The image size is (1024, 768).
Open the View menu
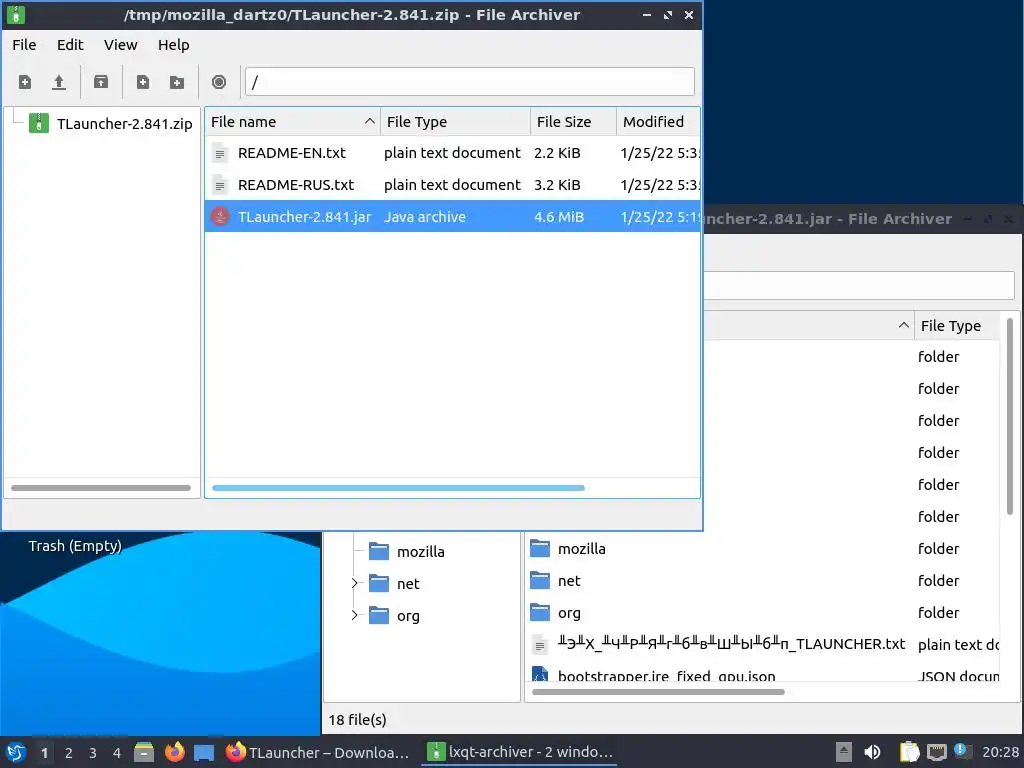tap(121, 44)
